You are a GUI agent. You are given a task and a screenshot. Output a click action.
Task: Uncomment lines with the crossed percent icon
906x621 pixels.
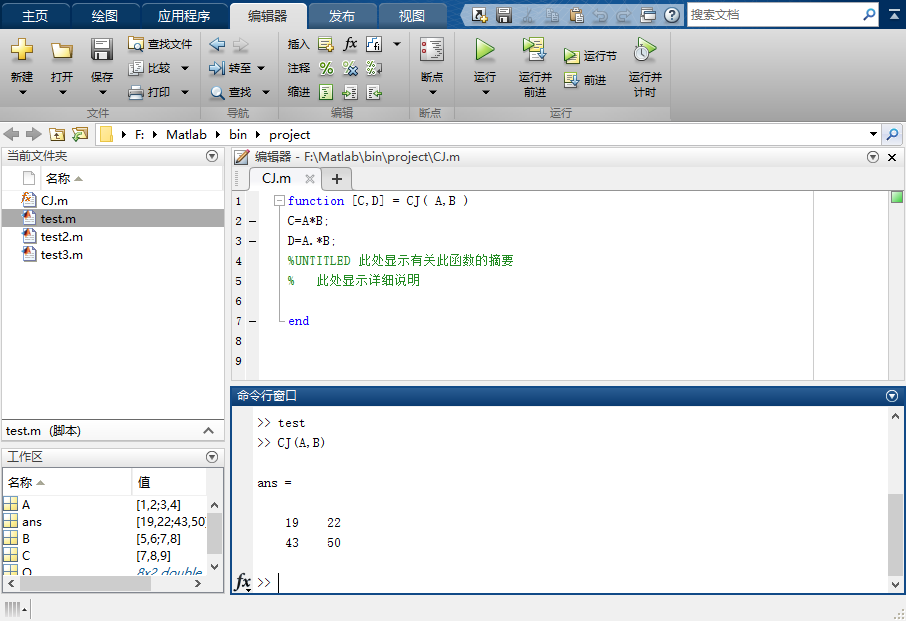click(x=350, y=68)
